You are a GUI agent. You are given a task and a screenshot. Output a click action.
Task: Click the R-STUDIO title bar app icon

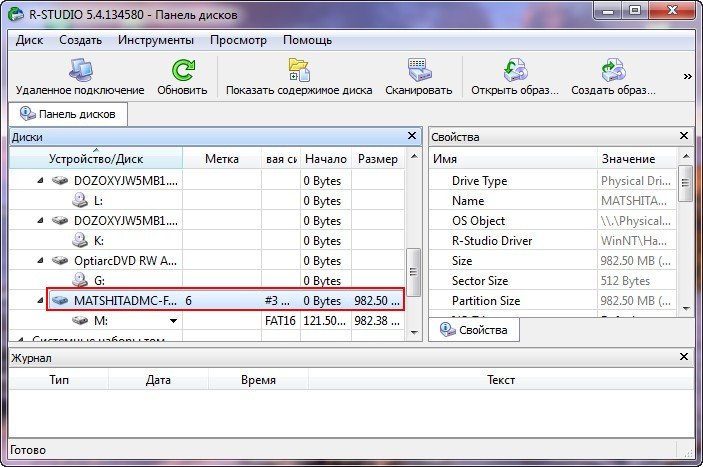(17, 14)
